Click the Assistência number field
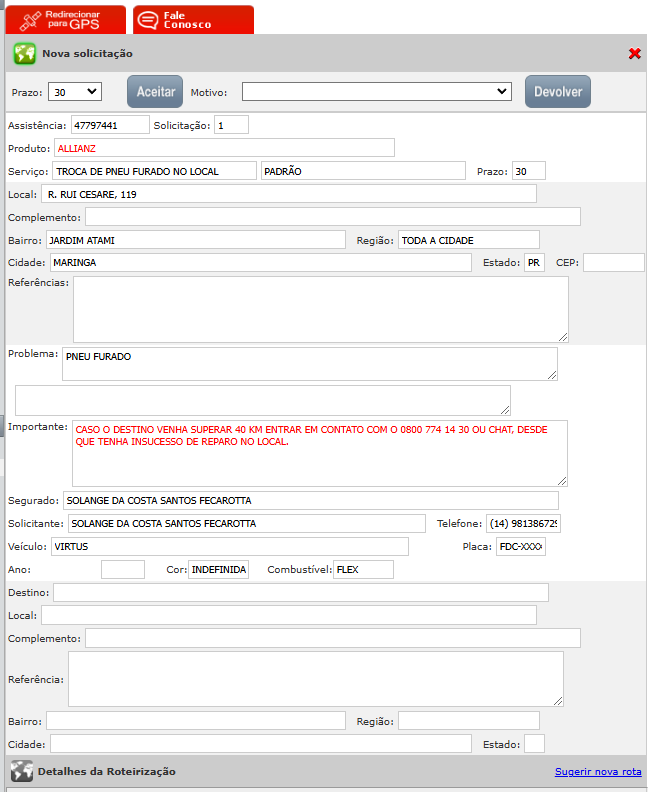The image size is (648, 792). [110, 125]
